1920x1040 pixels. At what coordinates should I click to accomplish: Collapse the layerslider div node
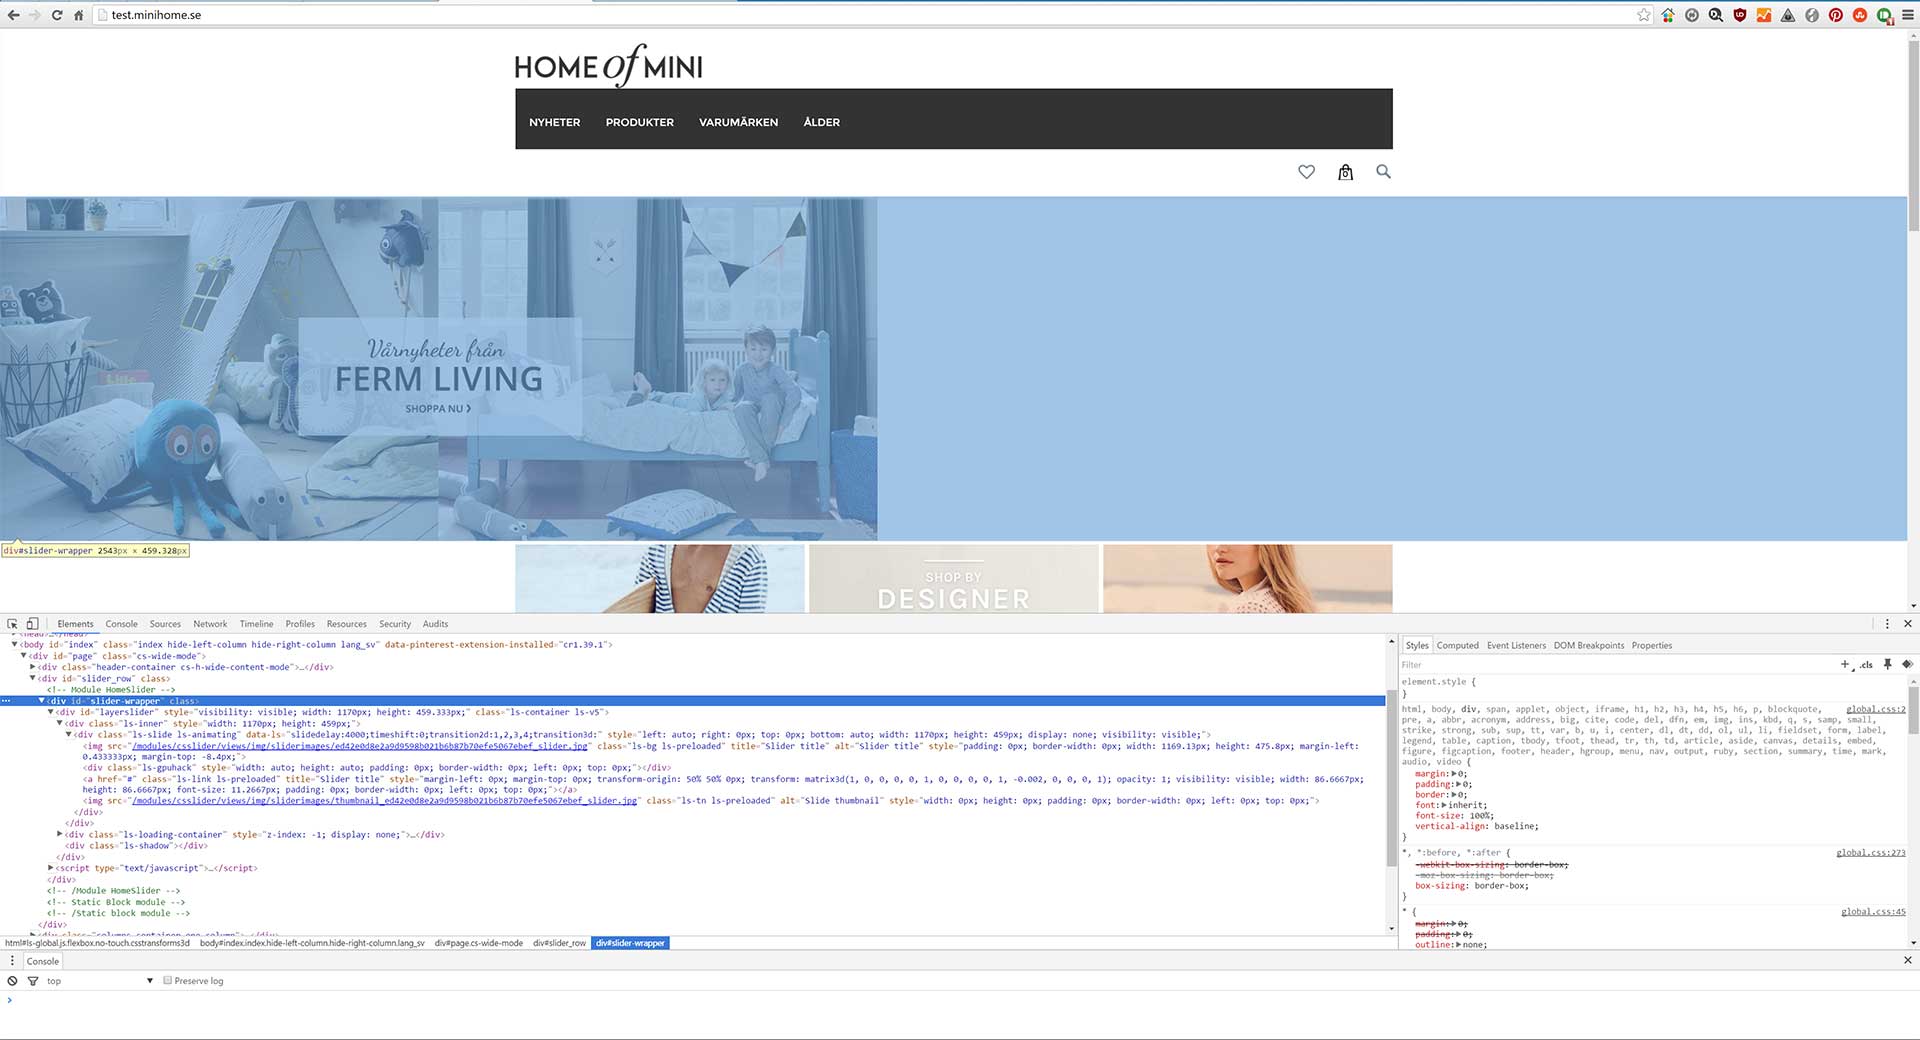point(50,712)
